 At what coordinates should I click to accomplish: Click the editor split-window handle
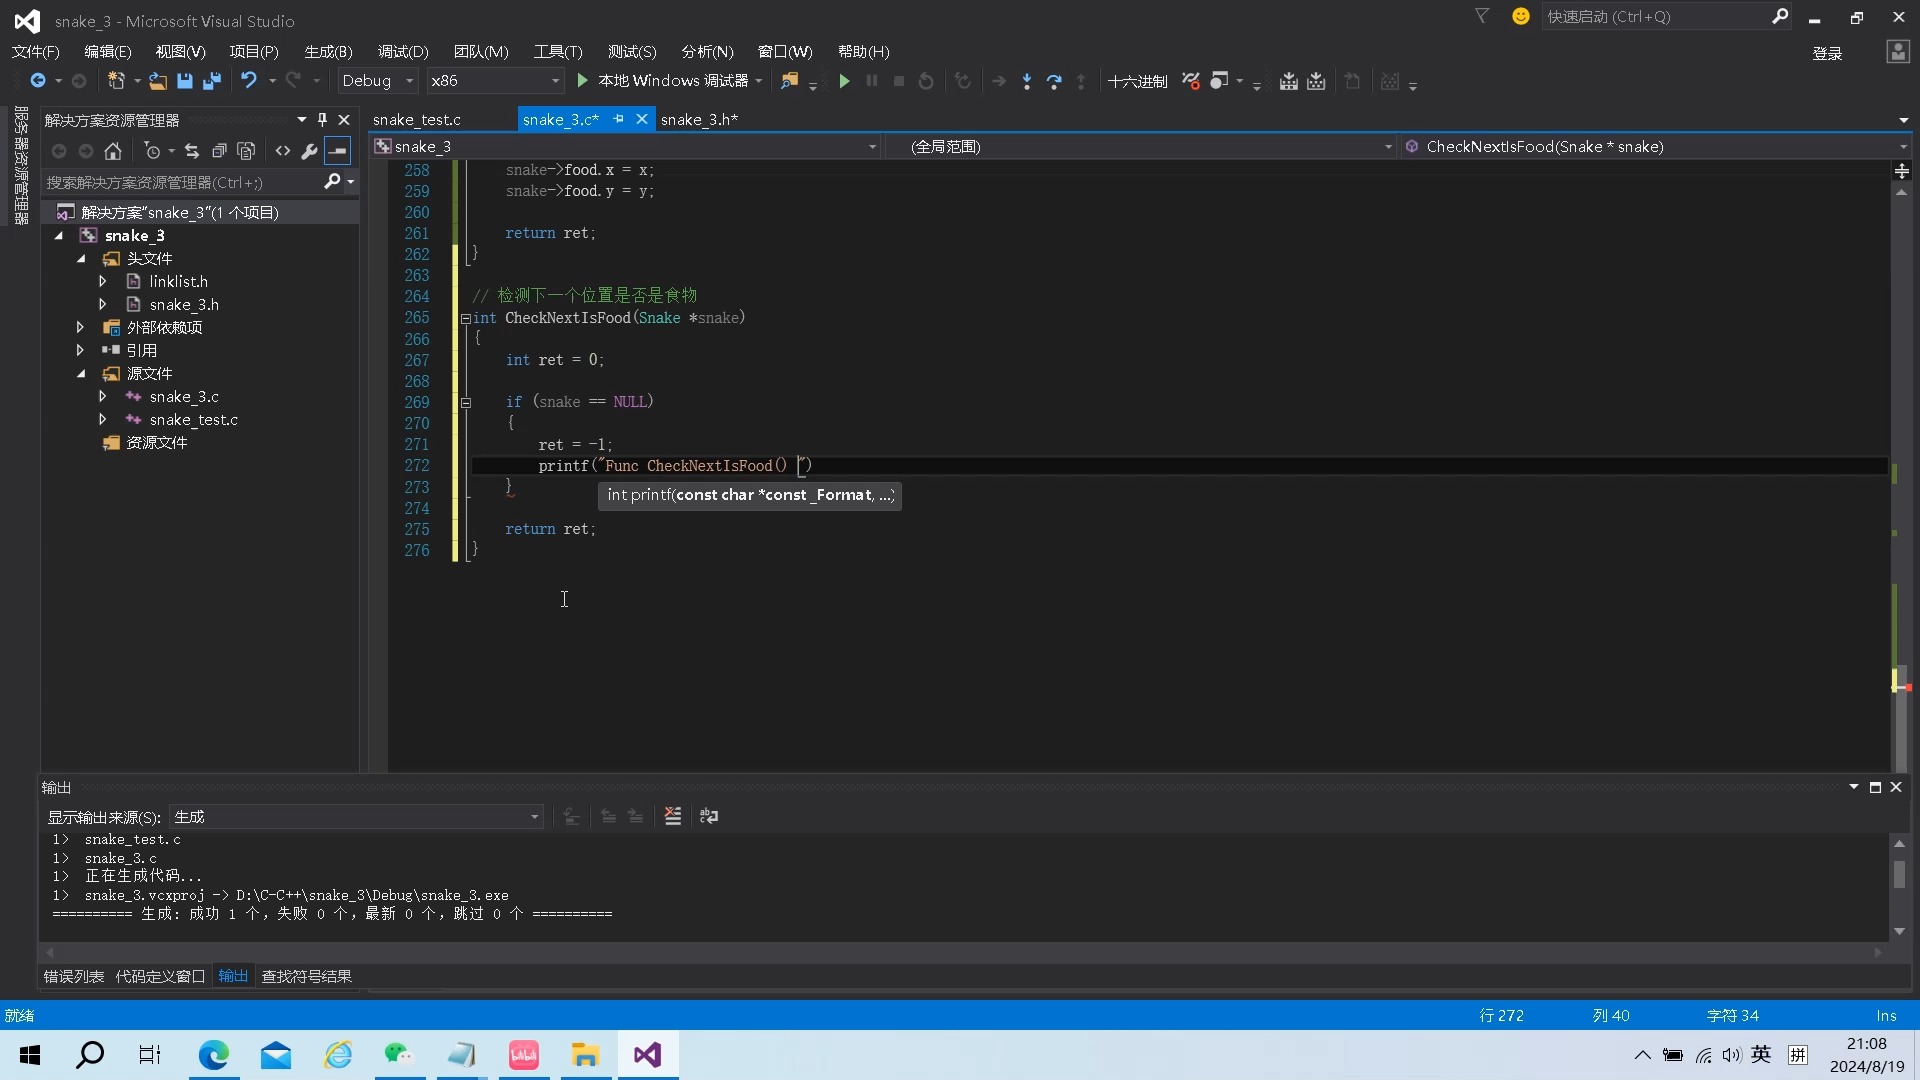coord(1901,171)
